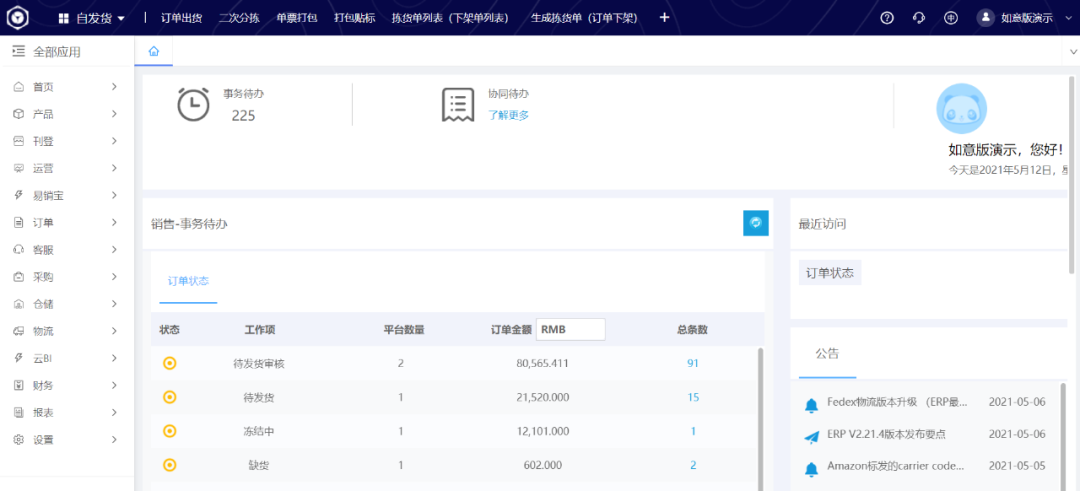Switch to the 订单状态 tab

coord(188,281)
